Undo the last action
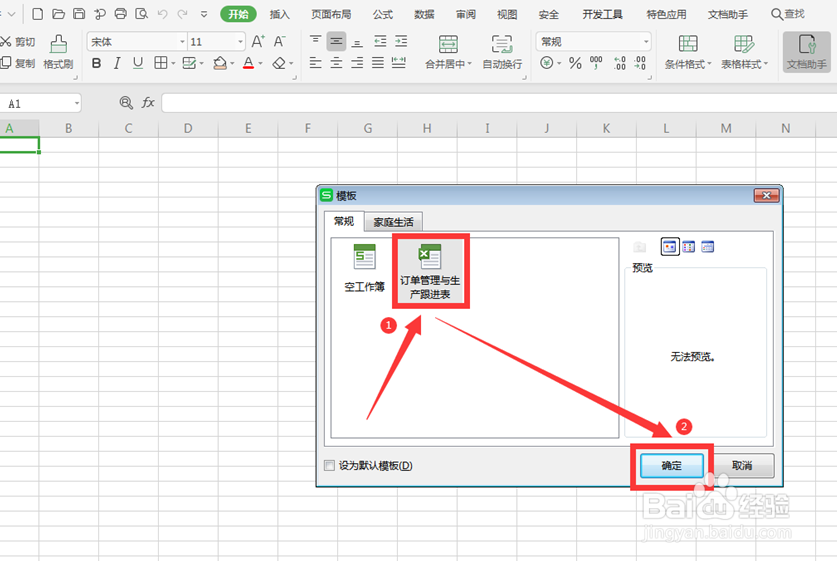Viewport: 837px width, 561px height. point(162,14)
